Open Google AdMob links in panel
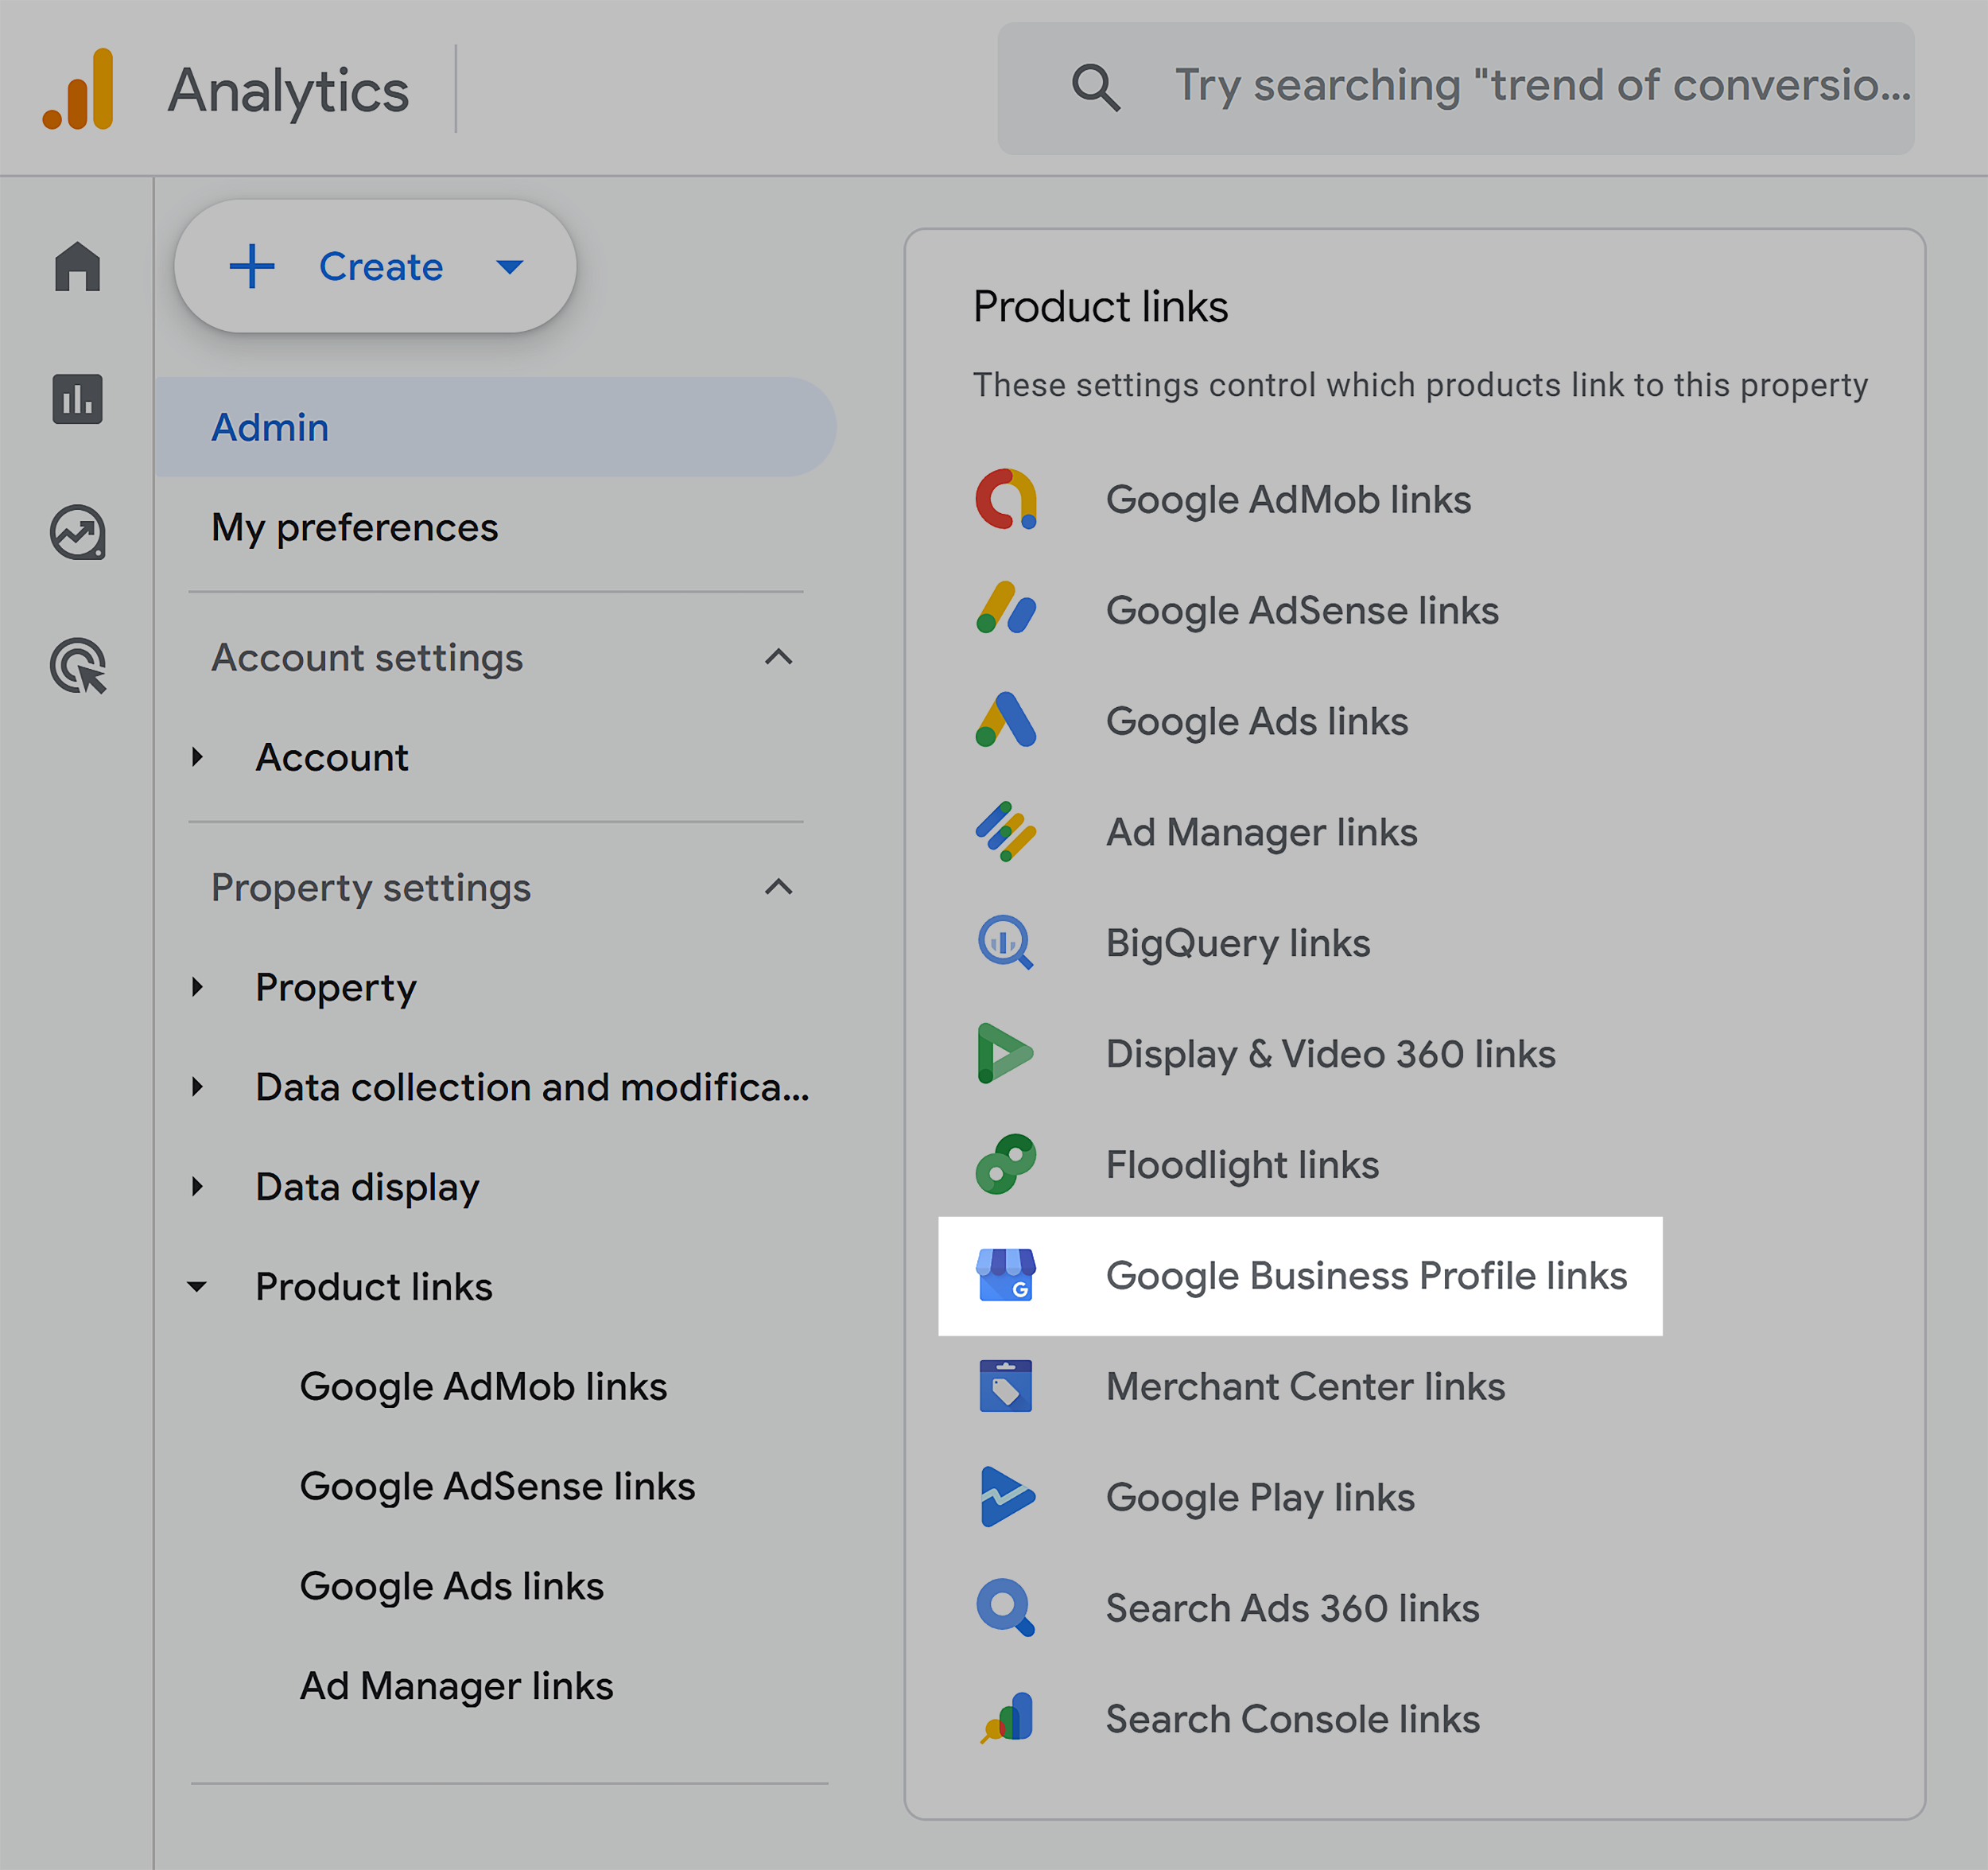This screenshot has width=1988, height=1870. click(1288, 499)
